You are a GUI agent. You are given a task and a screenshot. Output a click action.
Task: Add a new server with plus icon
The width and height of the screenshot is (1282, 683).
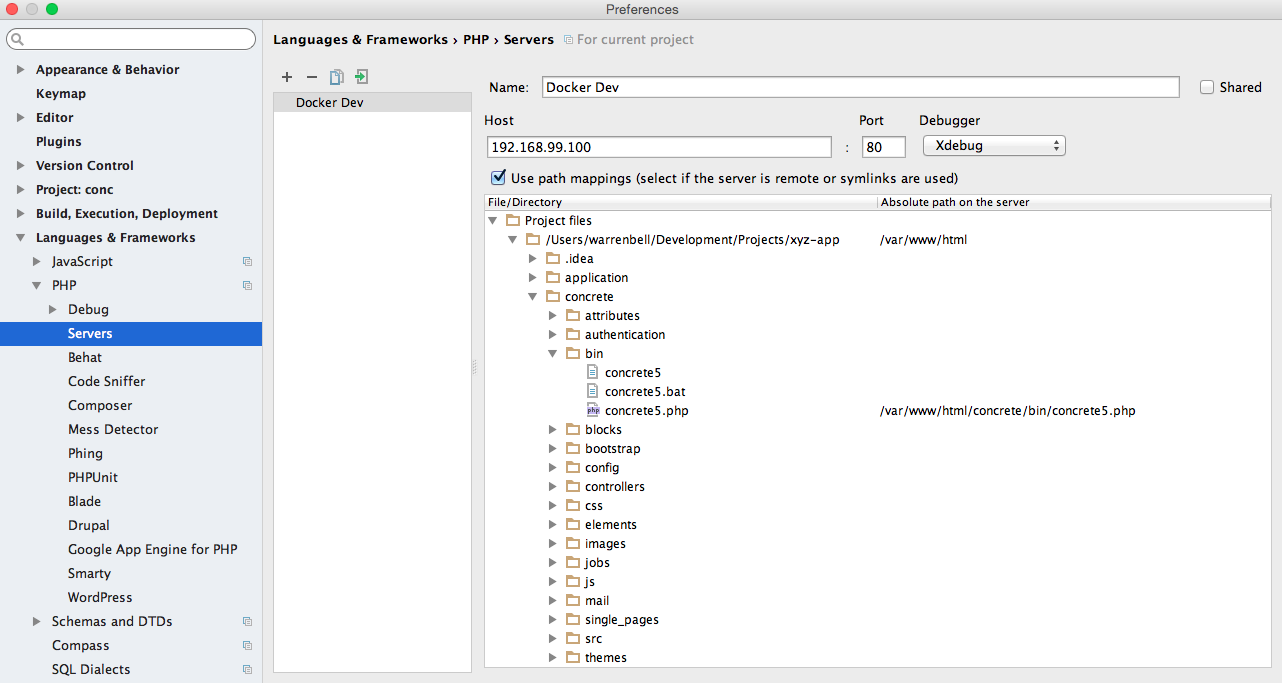287,77
